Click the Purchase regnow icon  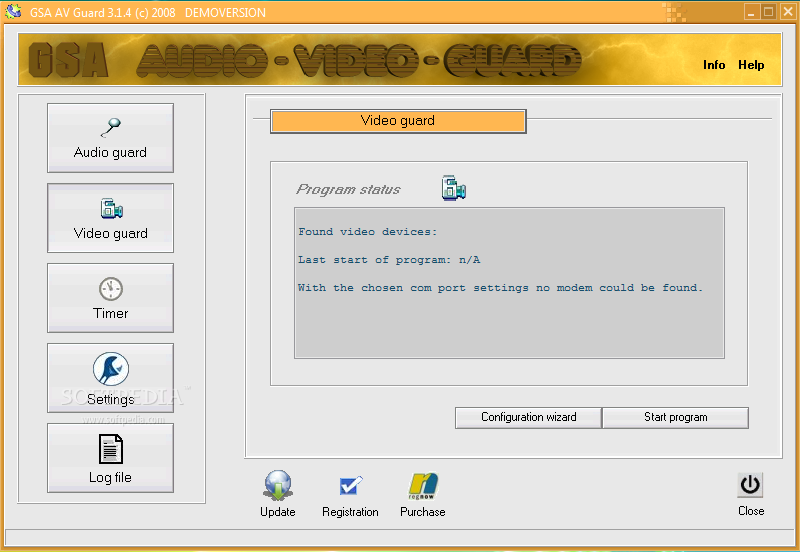click(422, 486)
